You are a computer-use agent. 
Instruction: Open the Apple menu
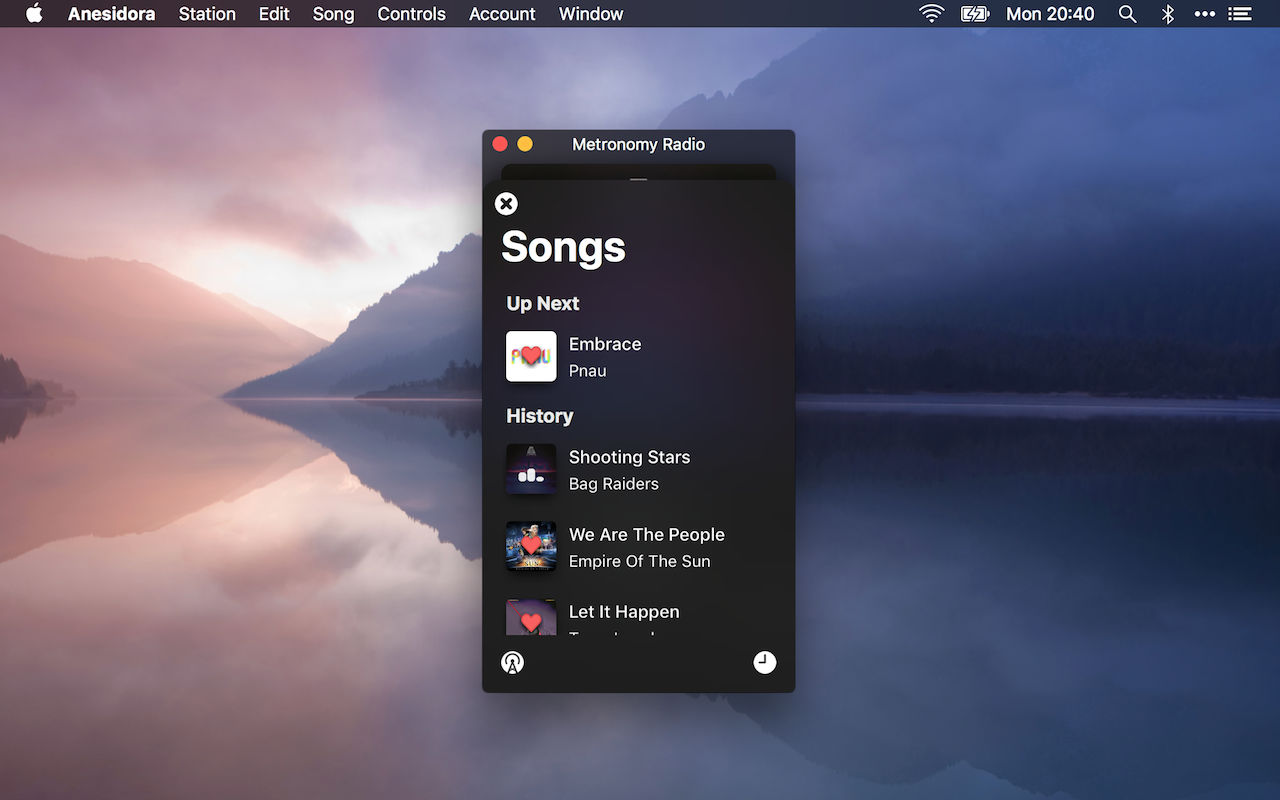34,13
